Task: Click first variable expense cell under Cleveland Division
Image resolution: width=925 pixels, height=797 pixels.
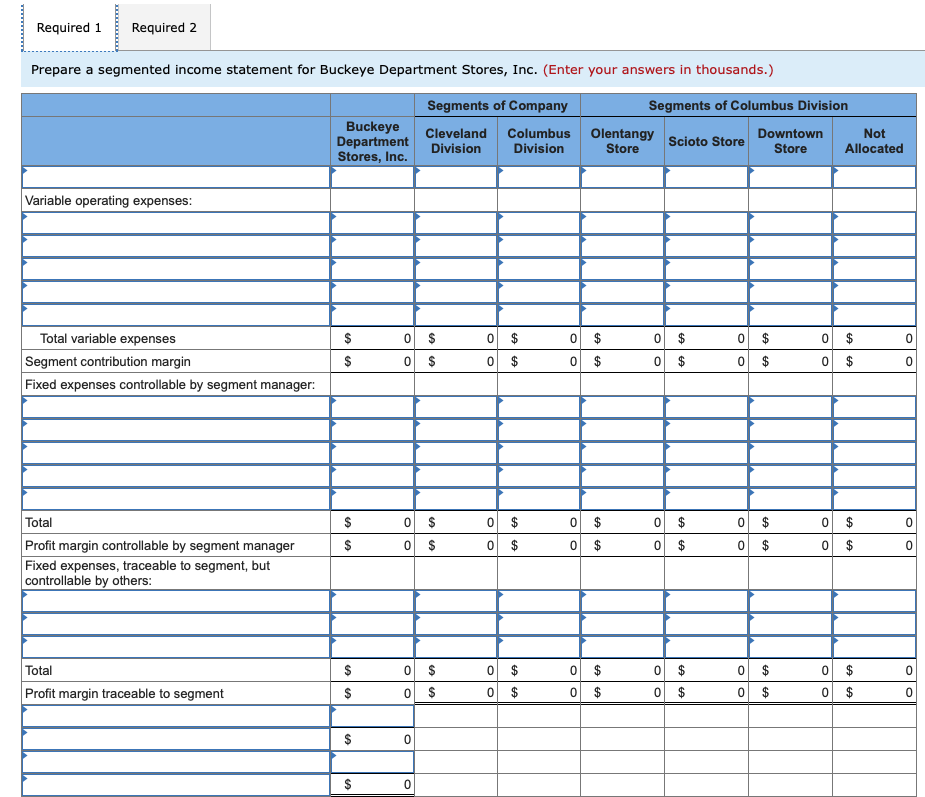Action: pyautogui.click(x=456, y=223)
